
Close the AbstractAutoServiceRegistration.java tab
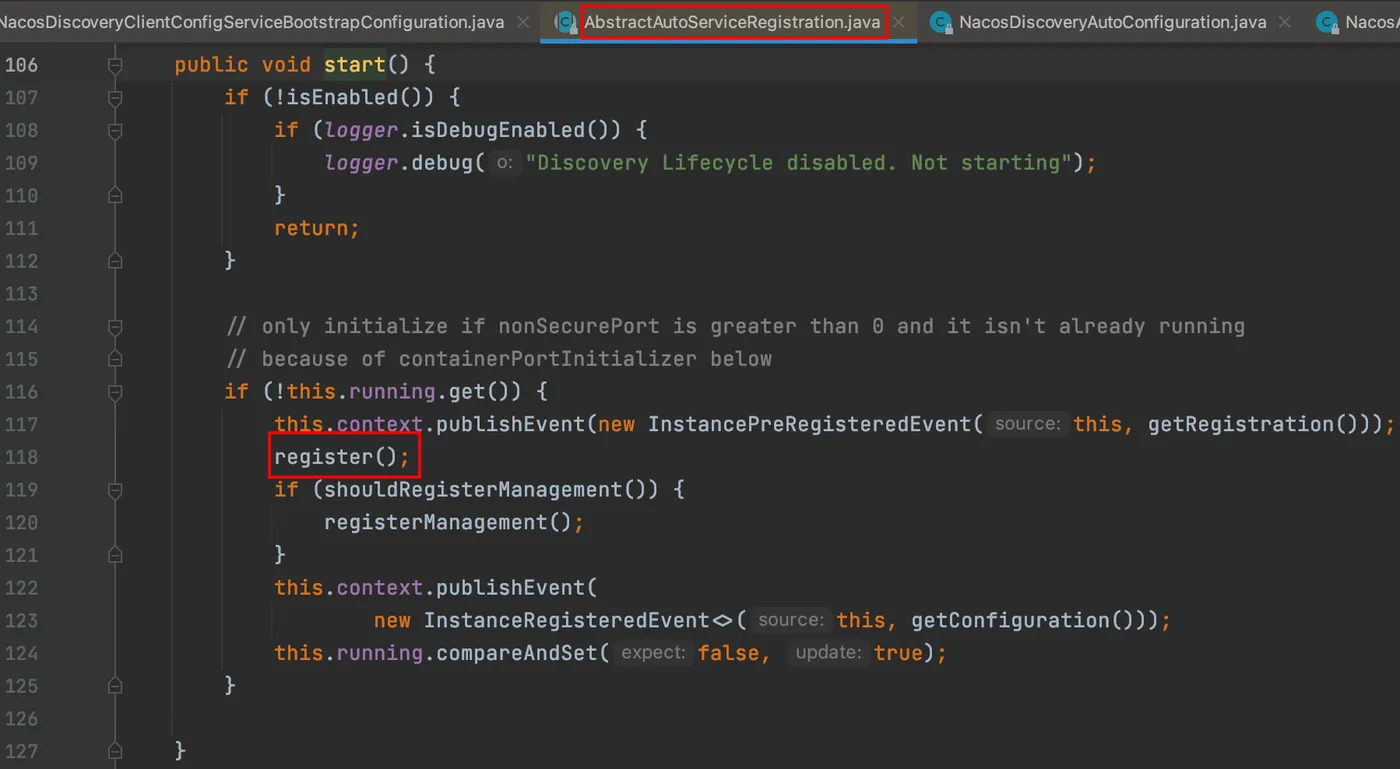pos(899,21)
